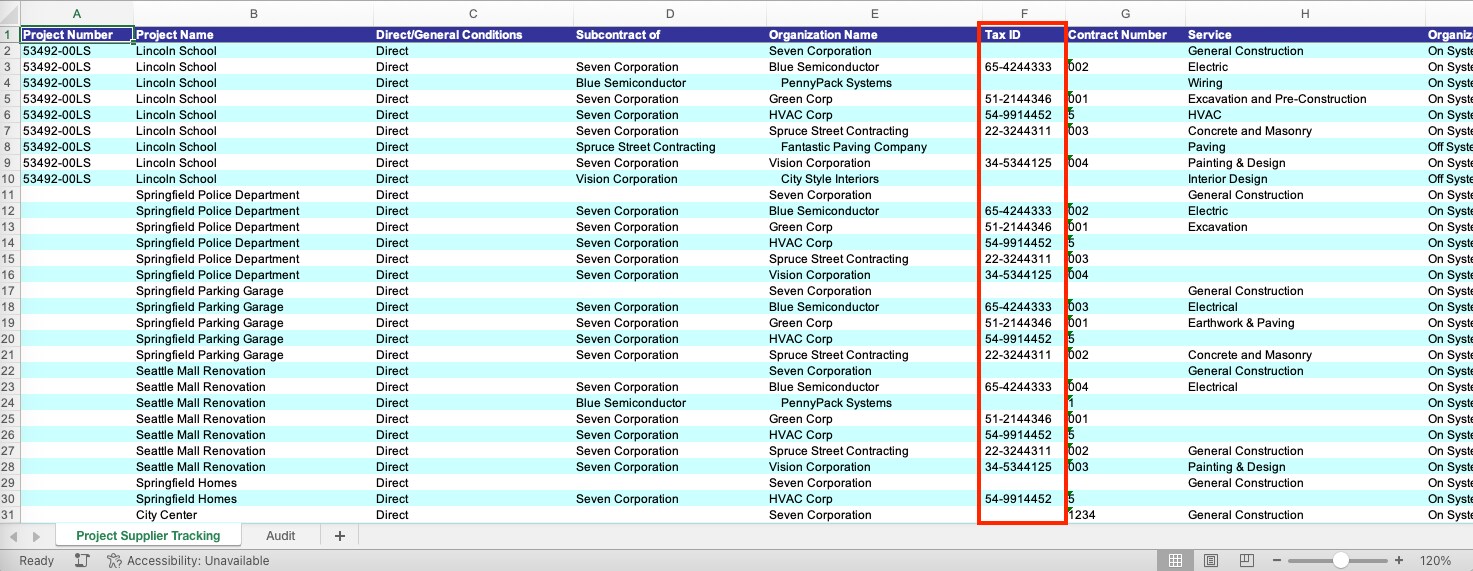Click the City Center project cell
This screenshot has height=571, width=1473.
coord(167,515)
